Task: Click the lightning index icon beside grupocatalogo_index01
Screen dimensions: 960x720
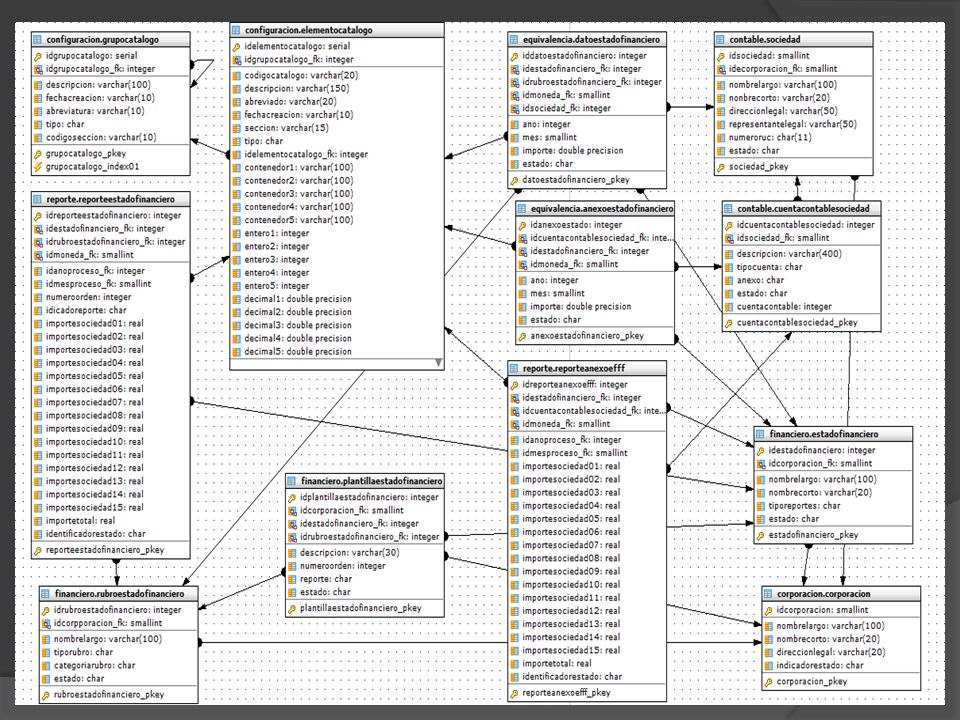Action: pos(37,167)
